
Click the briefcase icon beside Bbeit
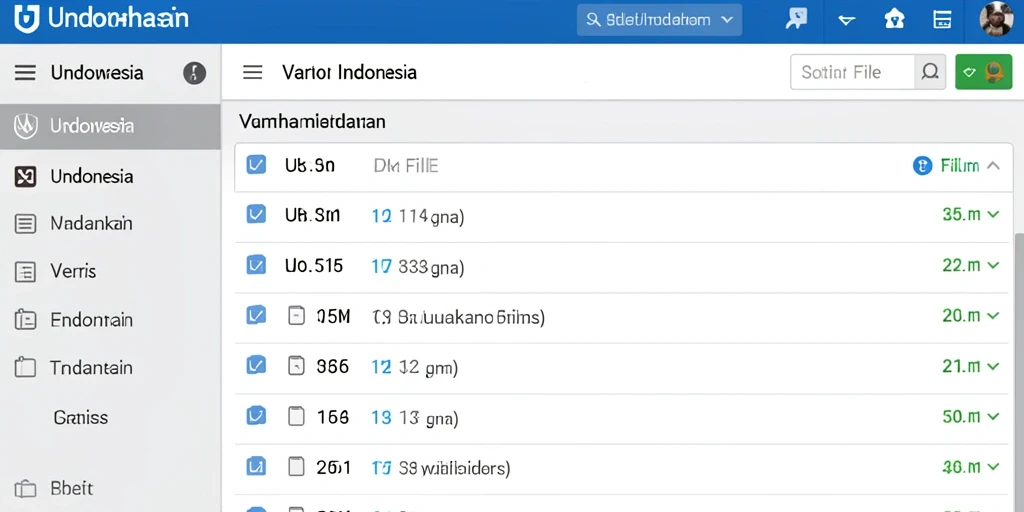[x=25, y=488]
